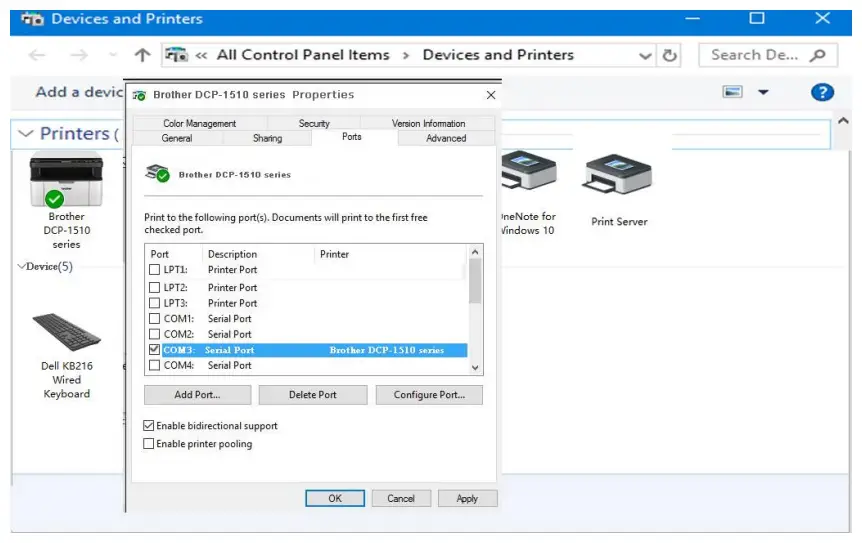Click the Help question mark icon
The width and height of the screenshot is (862, 543).
click(x=822, y=92)
